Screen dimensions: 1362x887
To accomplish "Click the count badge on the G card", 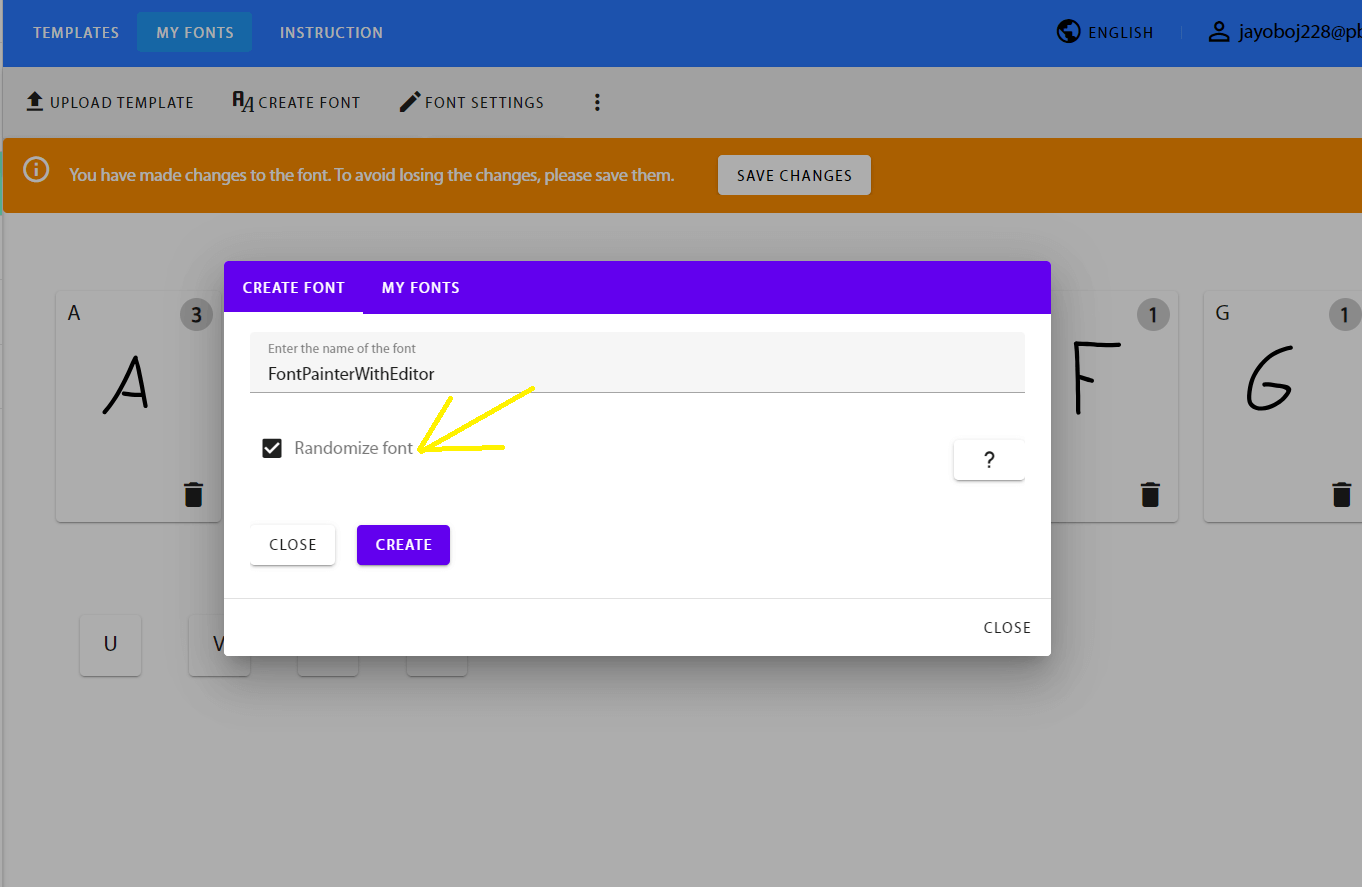I will click(x=1345, y=316).
